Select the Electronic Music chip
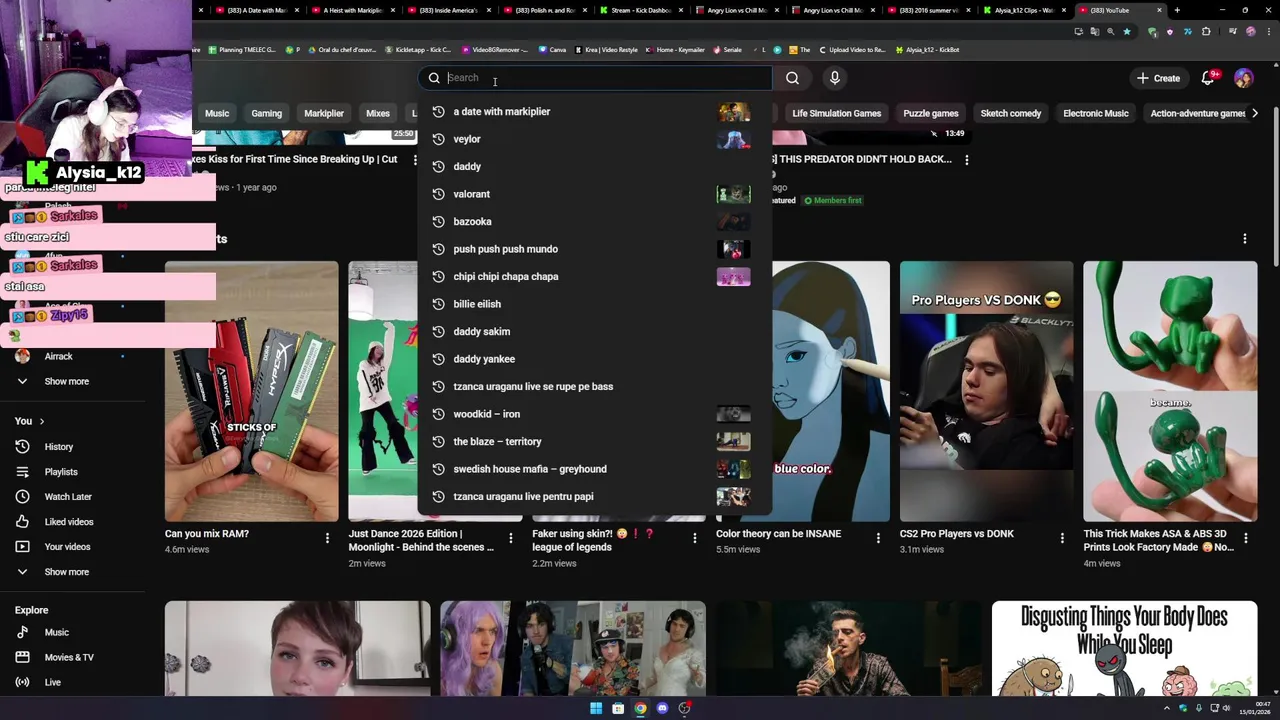Viewport: 1280px width, 720px height. pos(1096,113)
